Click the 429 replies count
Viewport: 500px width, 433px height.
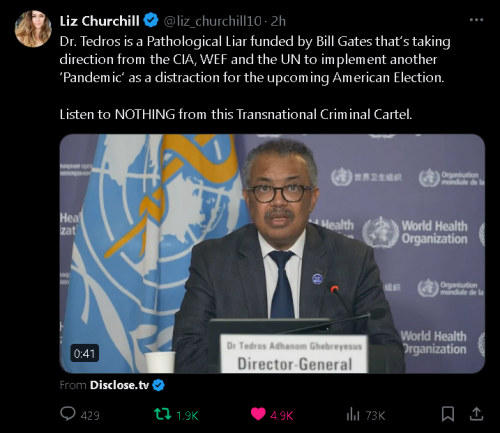coord(90,416)
